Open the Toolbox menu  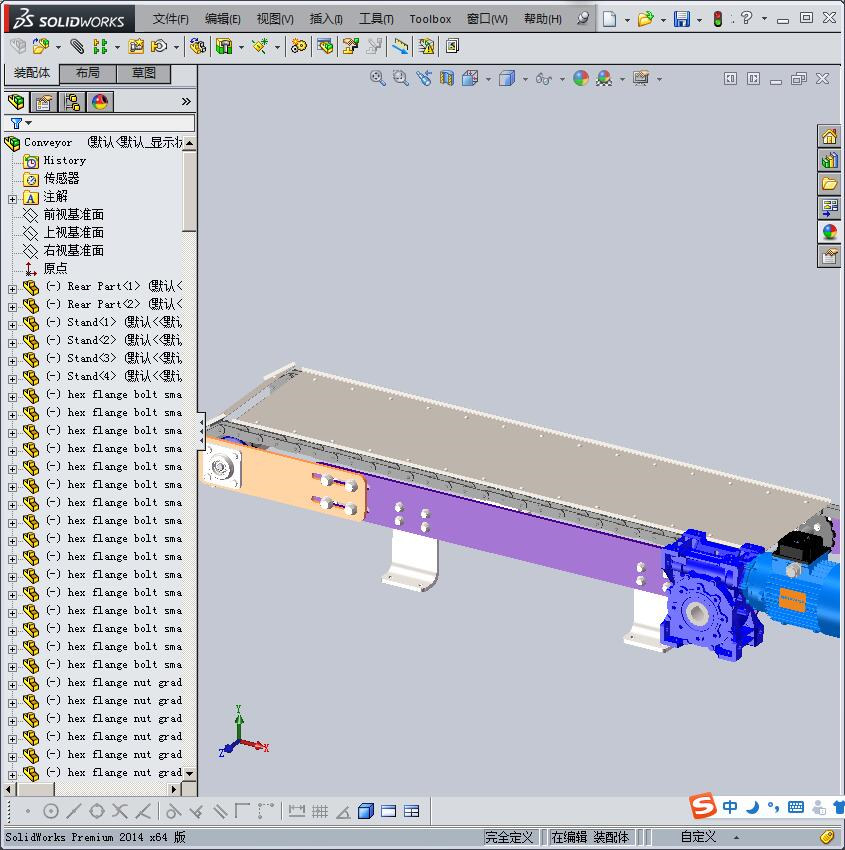[x=430, y=19]
